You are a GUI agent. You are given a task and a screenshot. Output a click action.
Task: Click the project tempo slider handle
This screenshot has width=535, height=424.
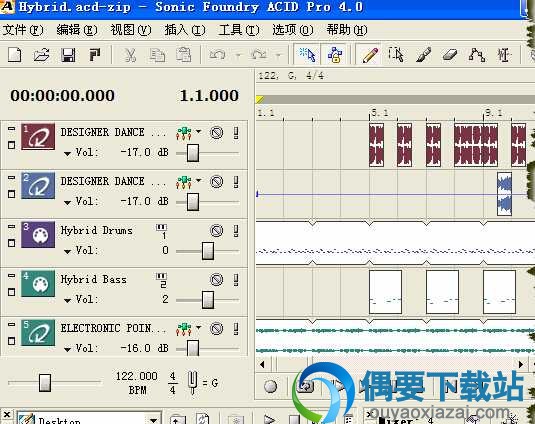[45, 382]
